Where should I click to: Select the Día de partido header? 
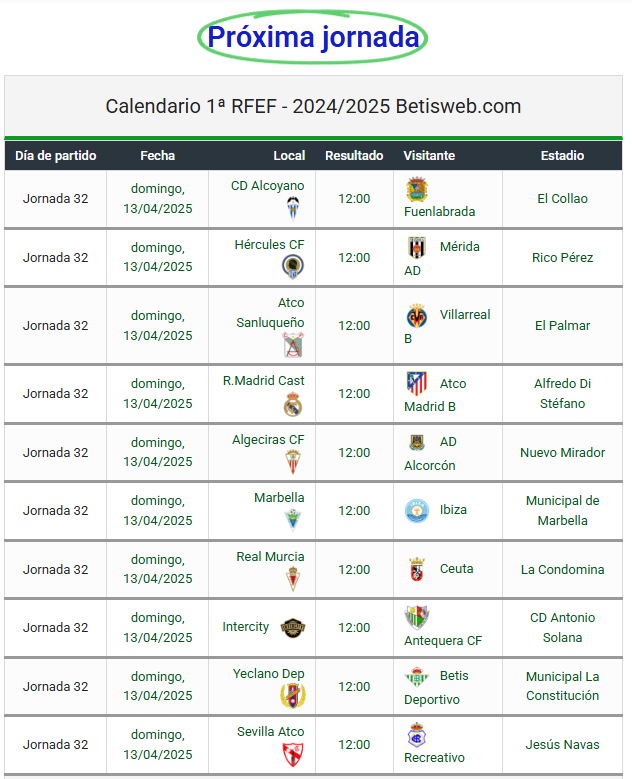(56, 156)
